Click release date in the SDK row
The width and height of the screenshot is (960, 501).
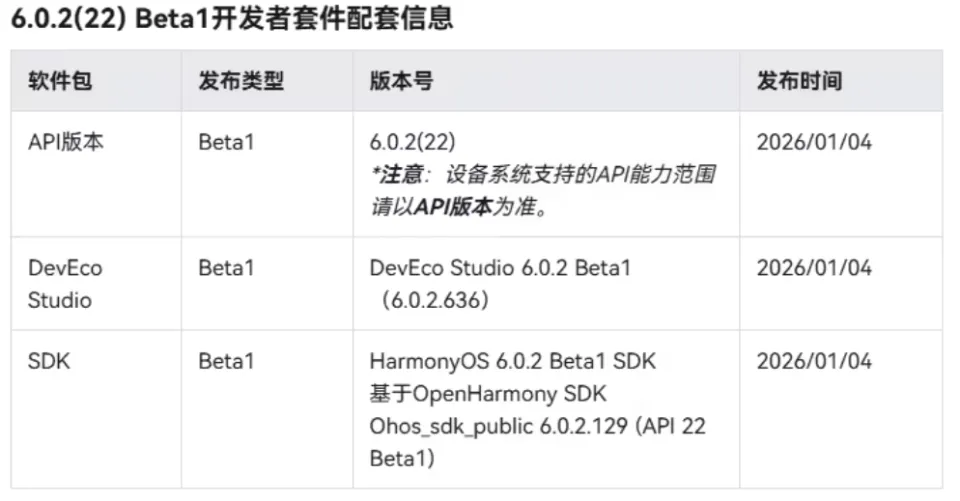point(814,361)
